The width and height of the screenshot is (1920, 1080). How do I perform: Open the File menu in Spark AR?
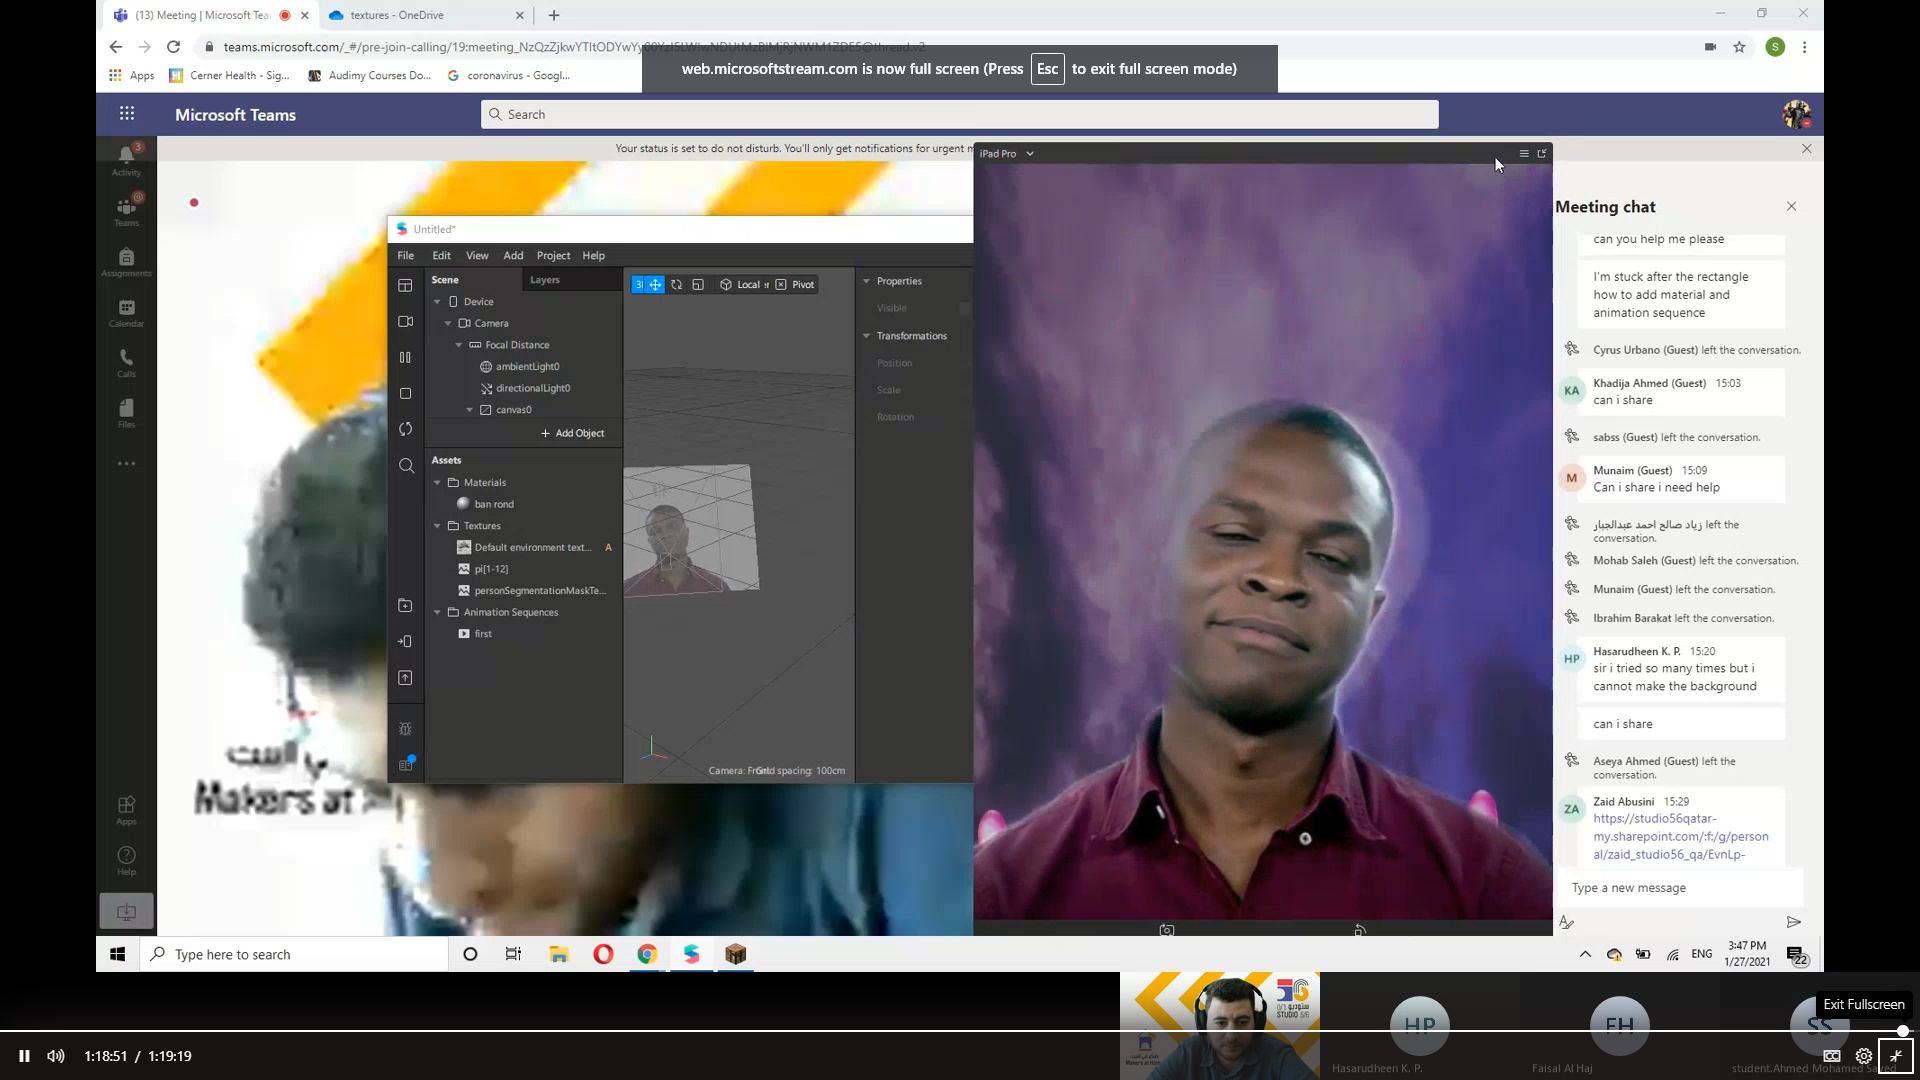tap(405, 256)
